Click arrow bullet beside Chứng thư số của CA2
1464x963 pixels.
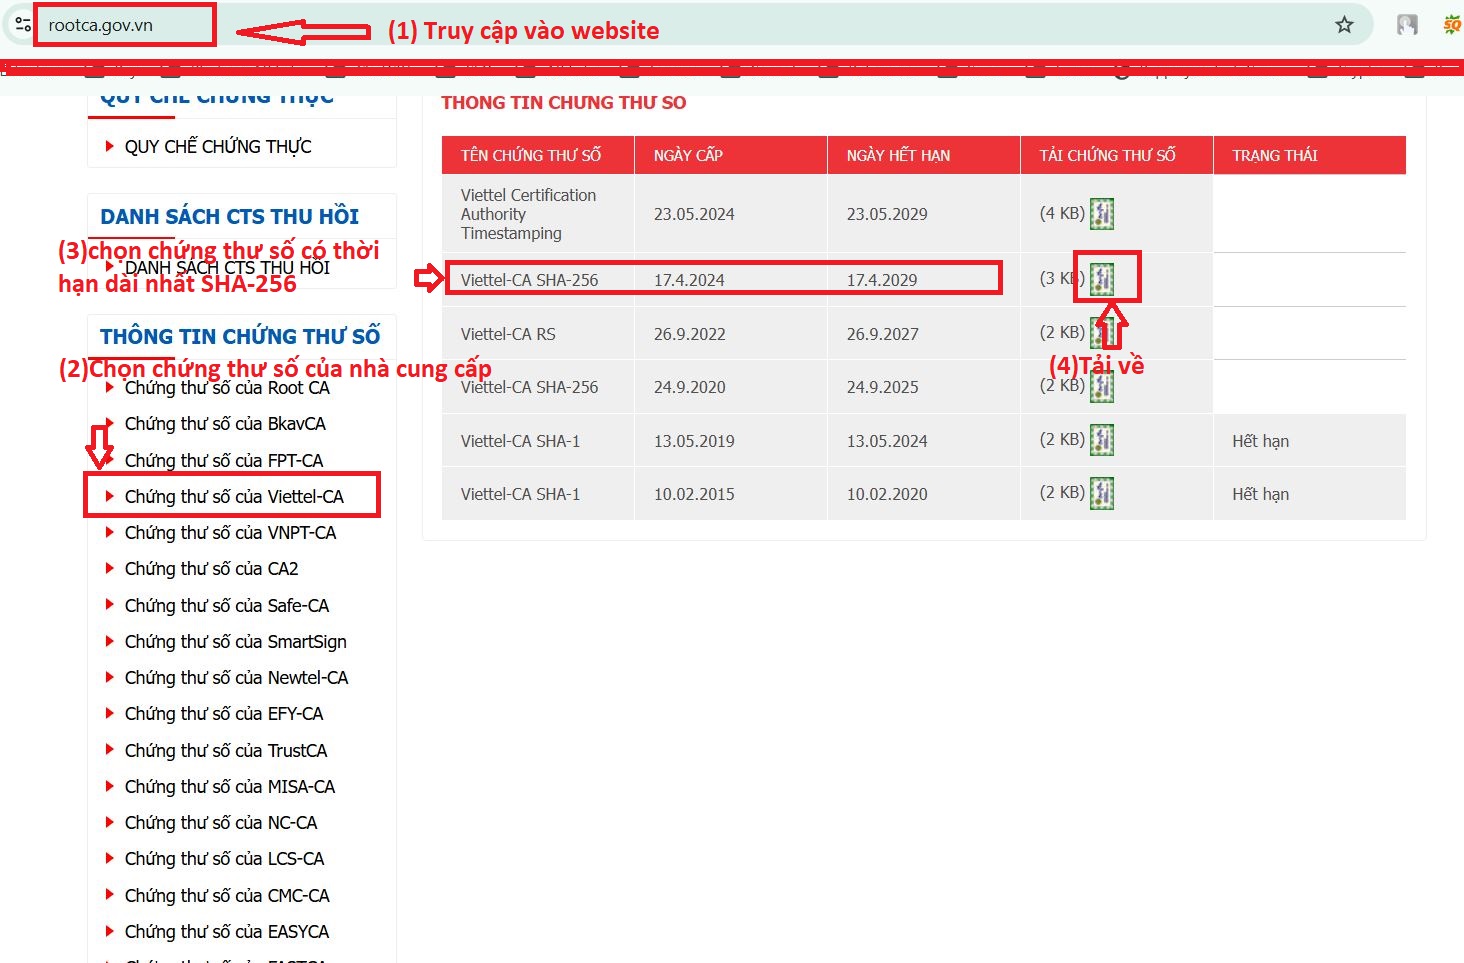click(110, 569)
